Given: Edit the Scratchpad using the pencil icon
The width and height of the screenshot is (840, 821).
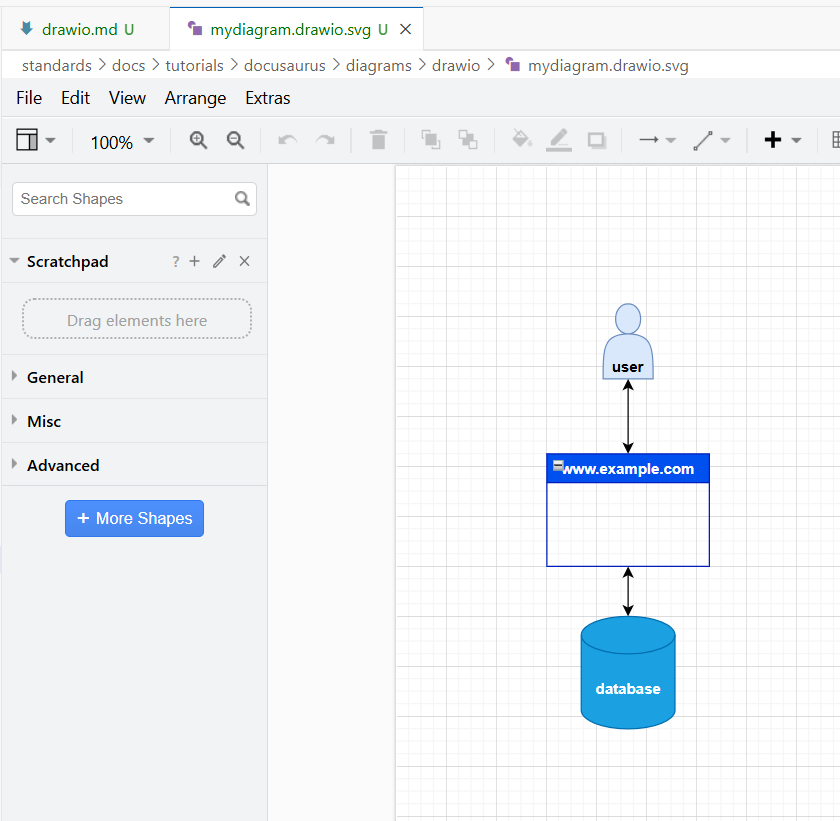Looking at the screenshot, I should 220,261.
